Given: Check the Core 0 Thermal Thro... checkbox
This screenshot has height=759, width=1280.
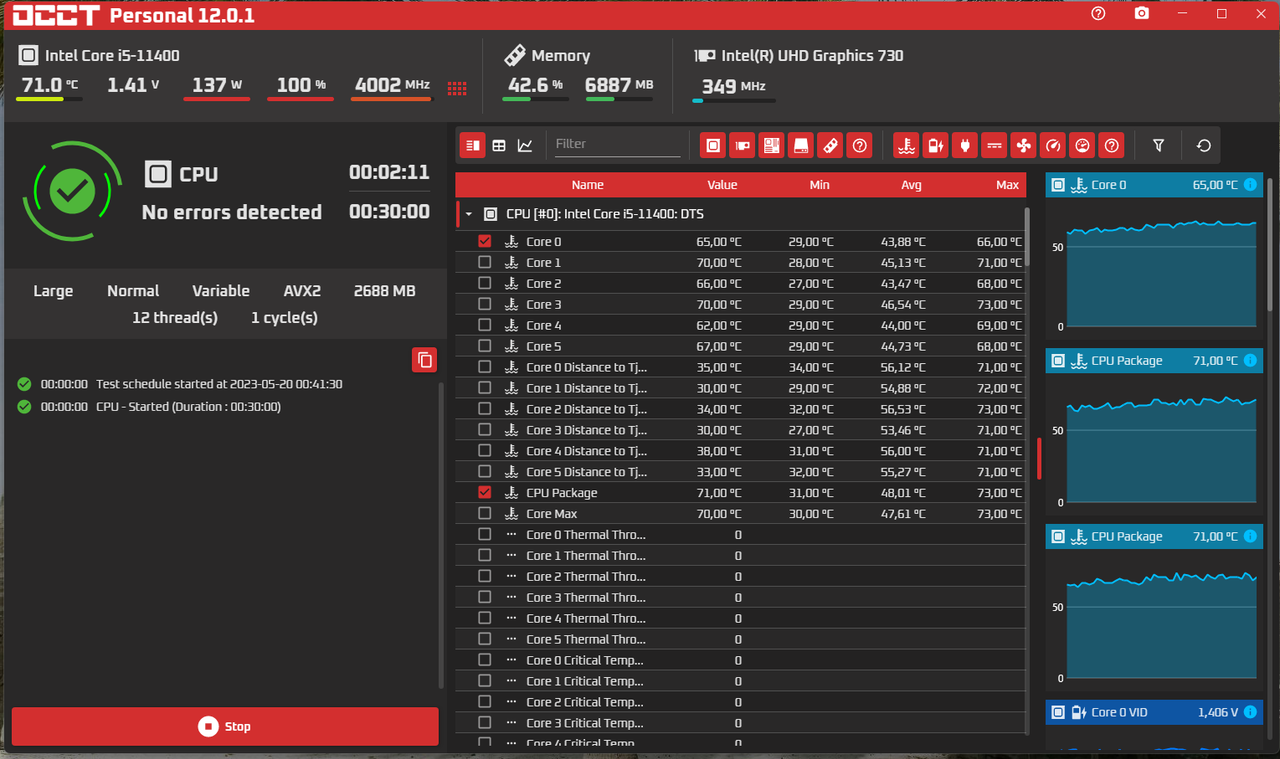Looking at the screenshot, I should coord(485,534).
